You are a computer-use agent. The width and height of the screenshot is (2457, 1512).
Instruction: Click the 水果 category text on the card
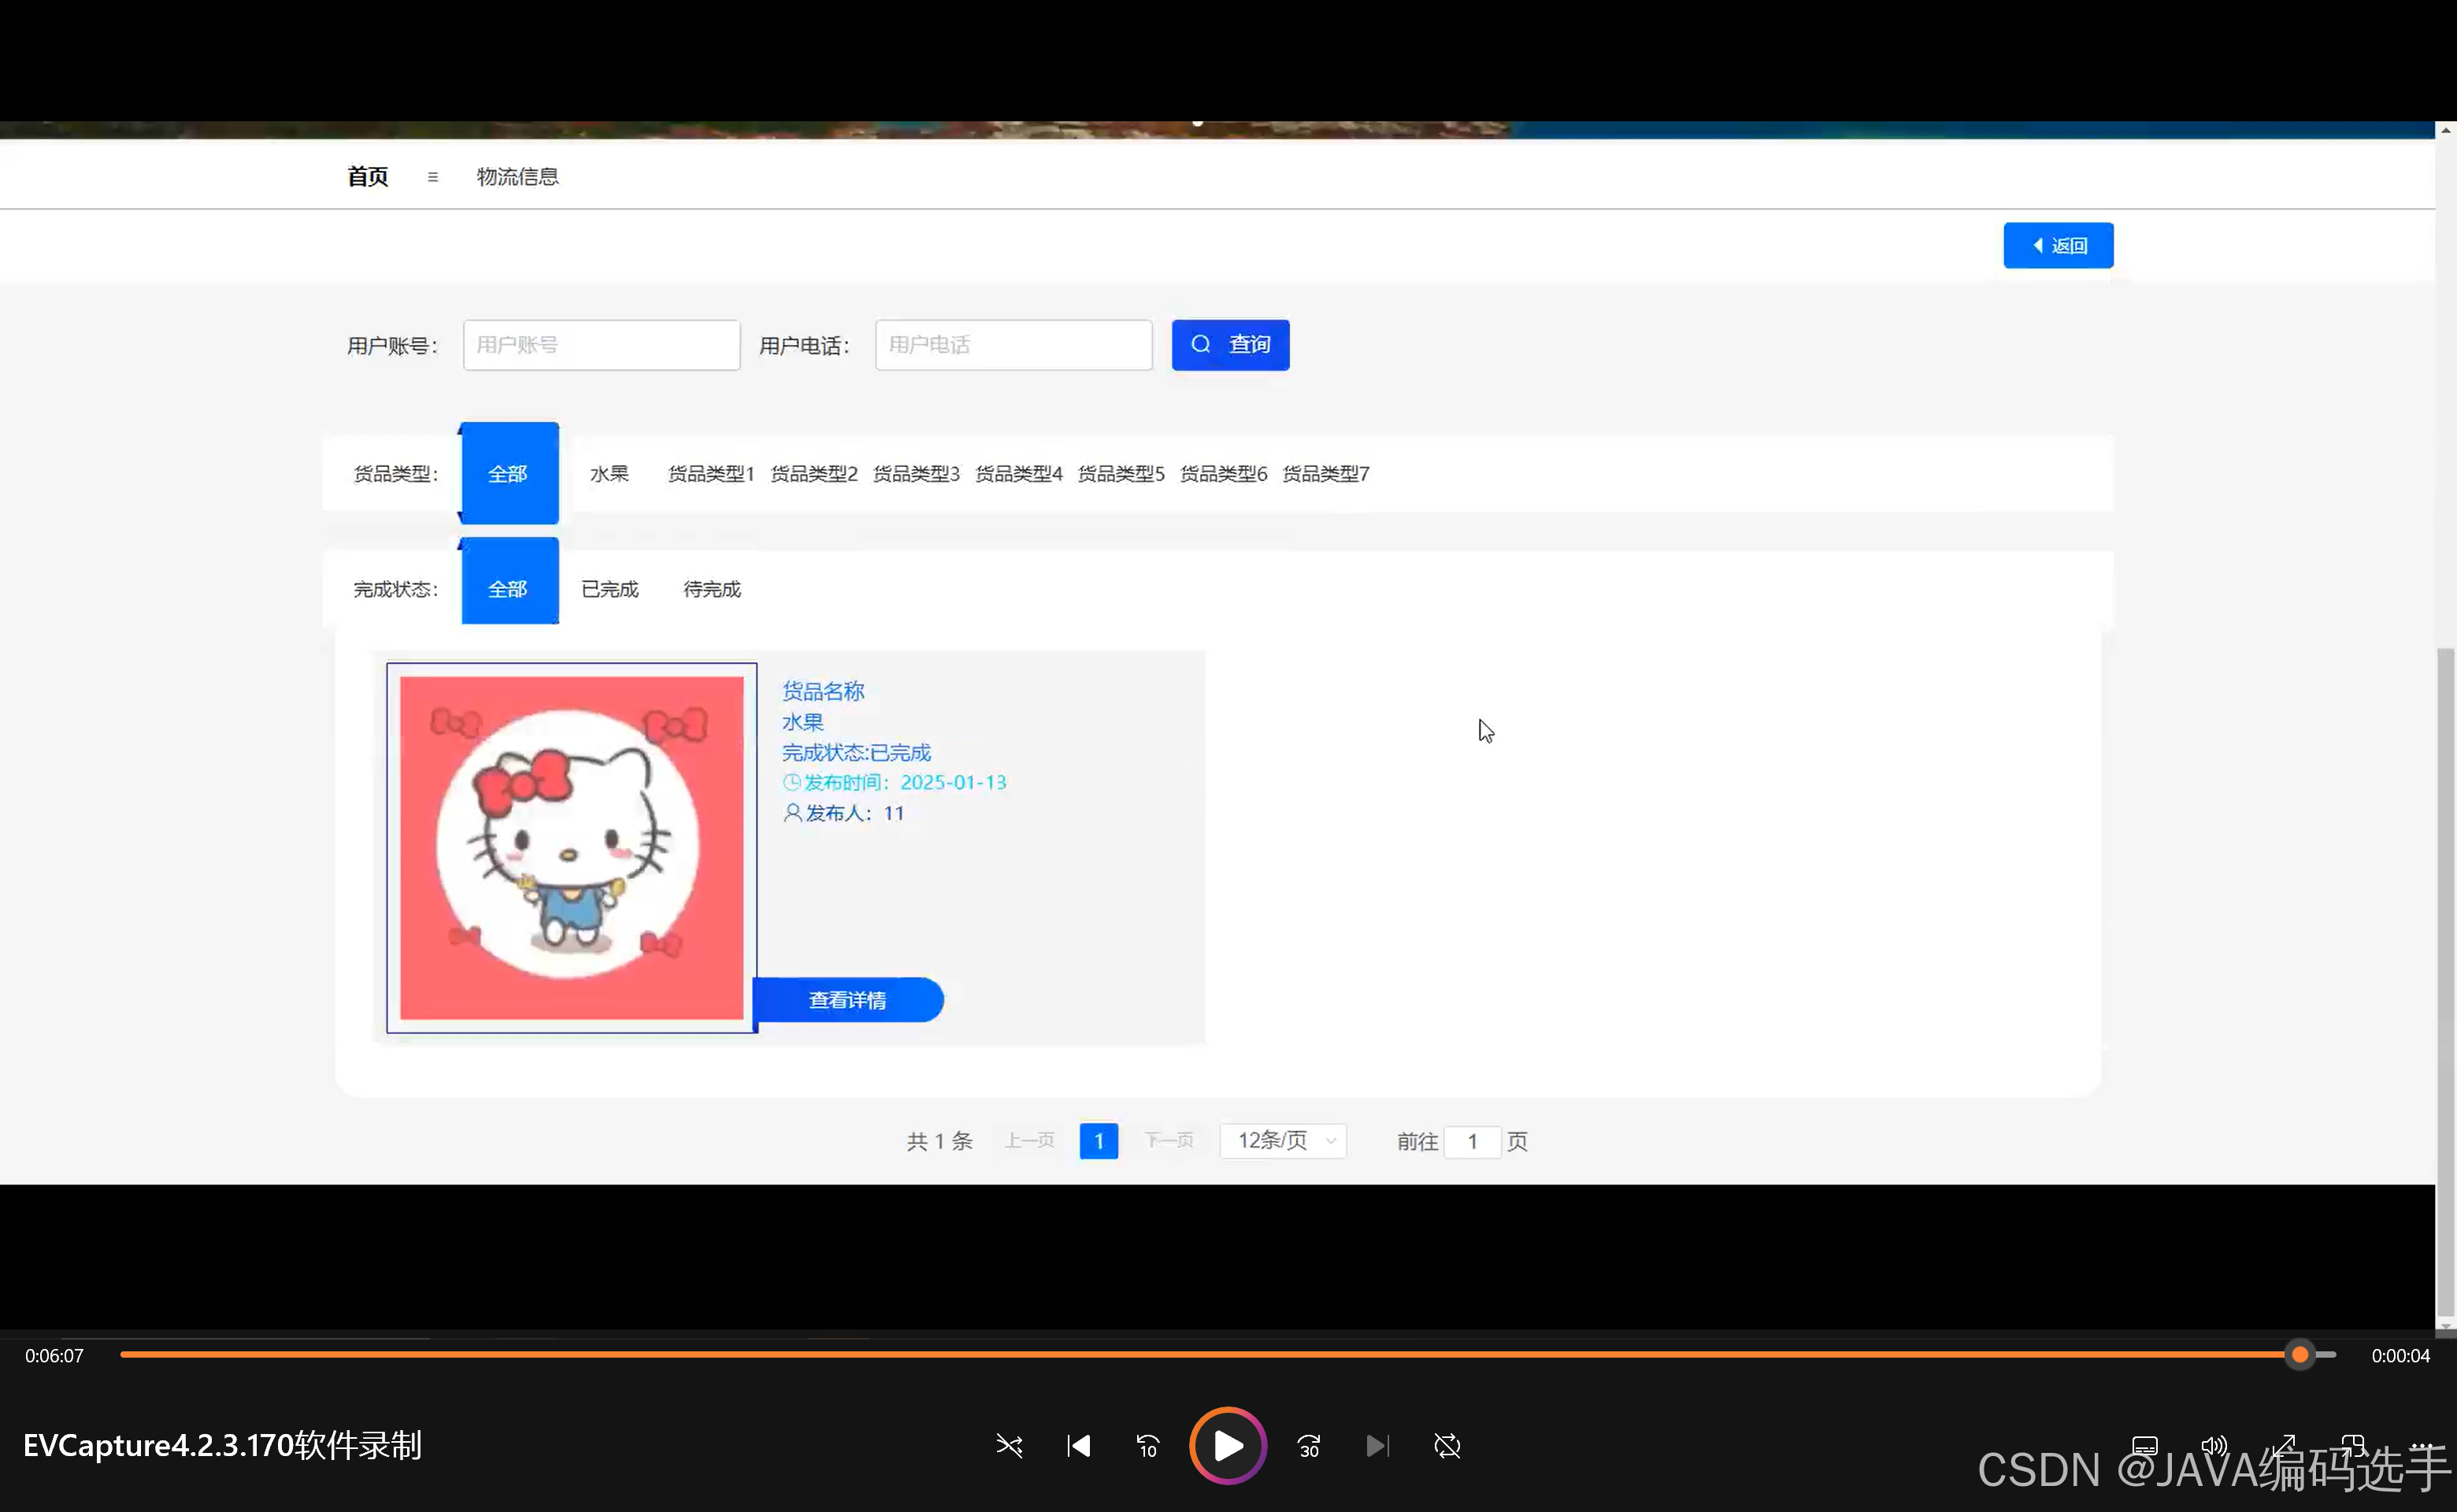803,722
